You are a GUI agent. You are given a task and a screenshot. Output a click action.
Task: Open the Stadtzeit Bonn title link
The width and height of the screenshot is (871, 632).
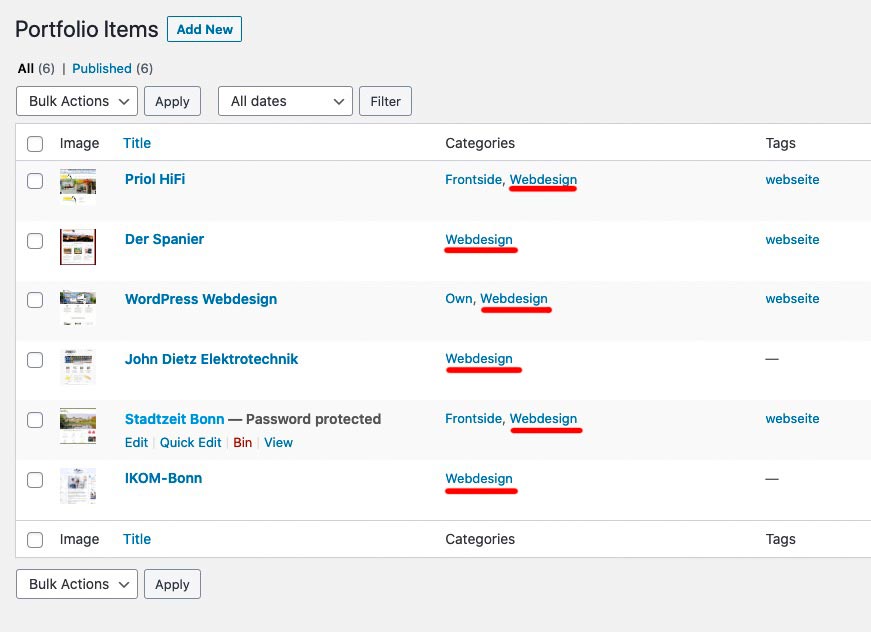174,419
